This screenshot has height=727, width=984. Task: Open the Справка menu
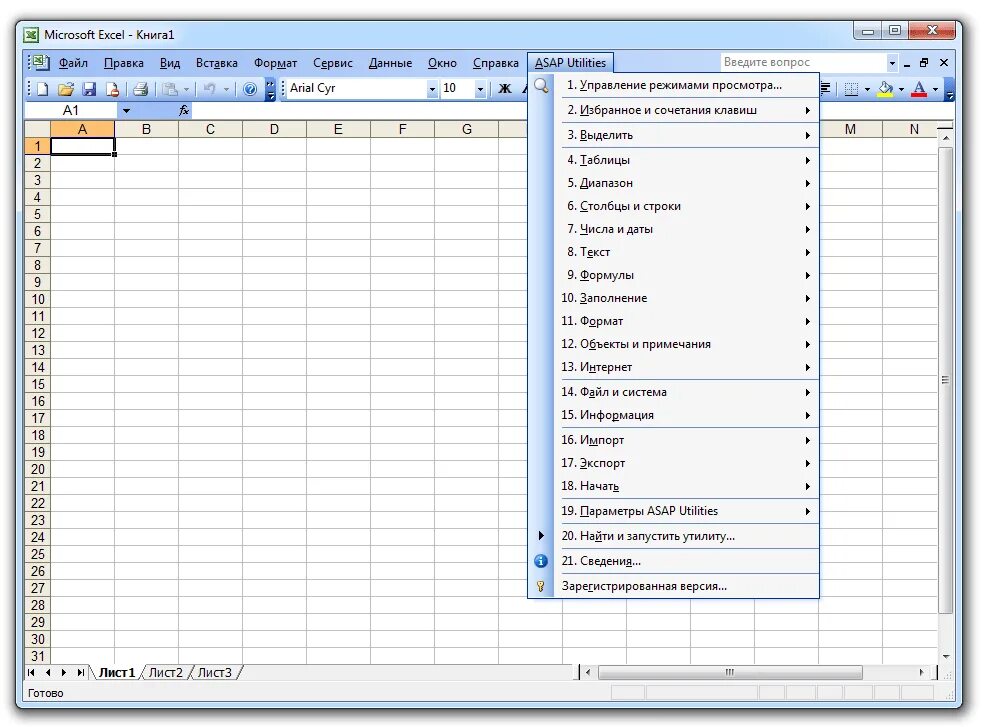tap(495, 63)
